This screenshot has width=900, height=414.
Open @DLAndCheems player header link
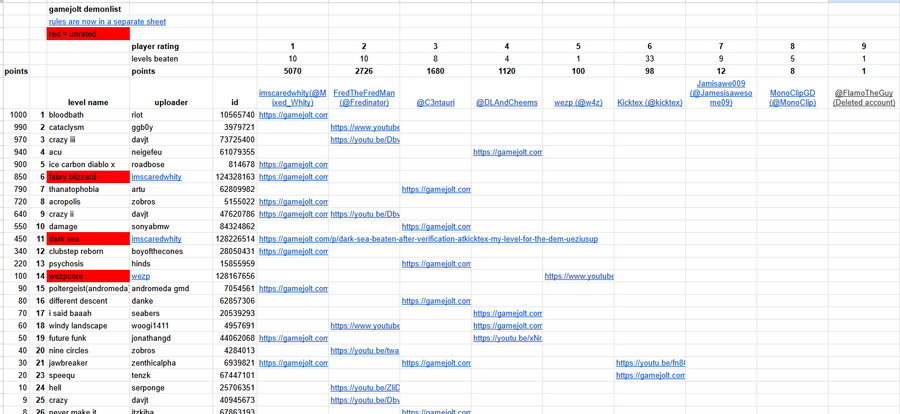(507, 103)
